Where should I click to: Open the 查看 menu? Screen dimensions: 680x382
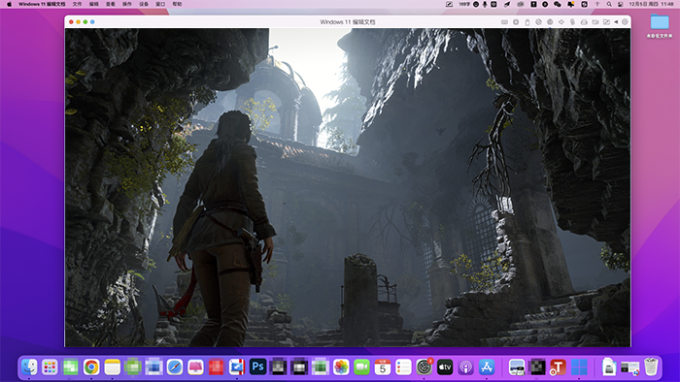111,4
